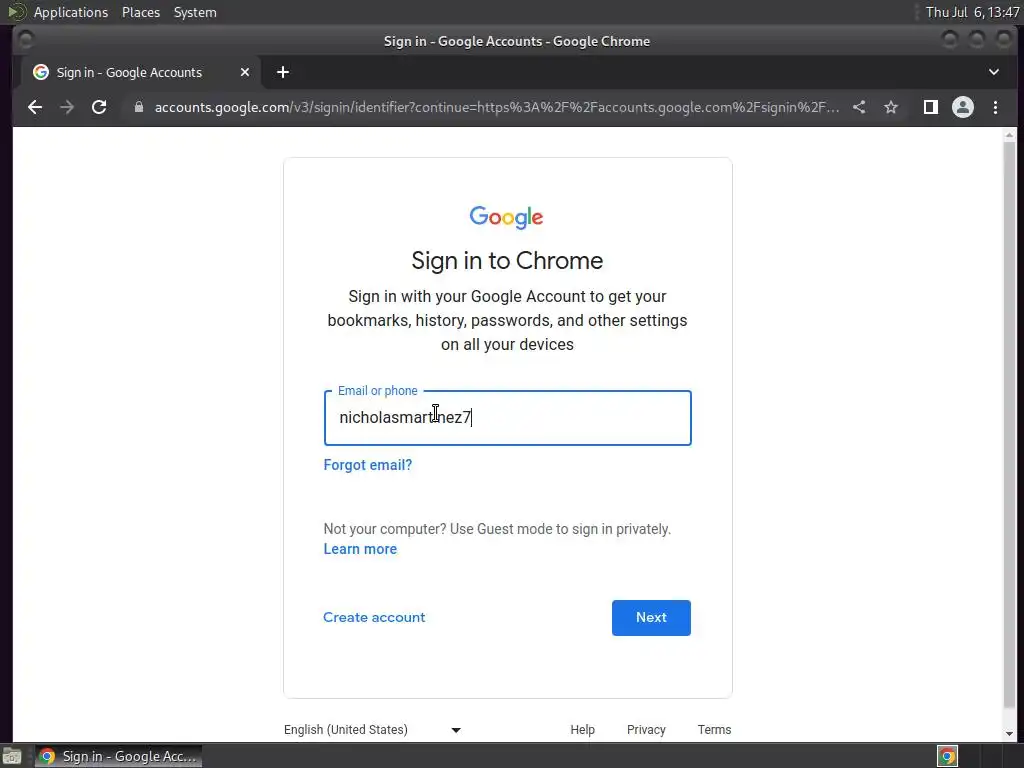Image resolution: width=1024 pixels, height=768 pixels.
Task: Click Create account
Action: (x=374, y=617)
